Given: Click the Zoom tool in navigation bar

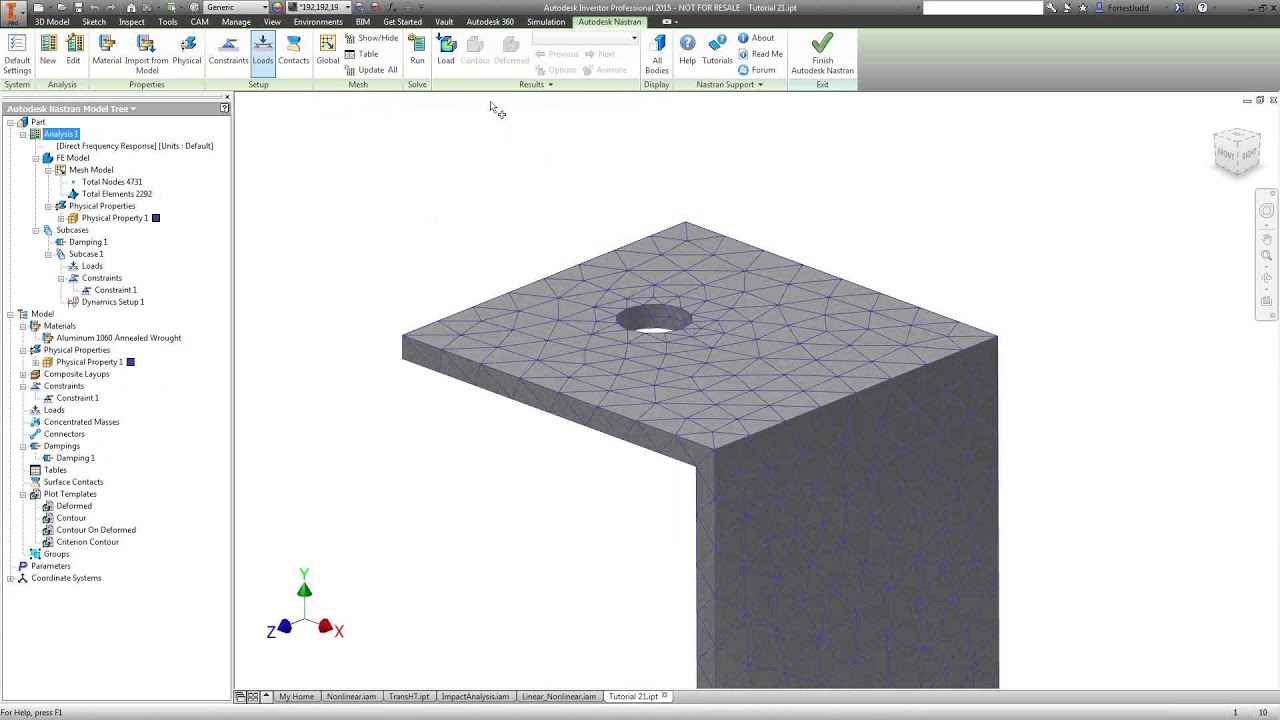Looking at the screenshot, I should pyautogui.click(x=1266, y=256).
